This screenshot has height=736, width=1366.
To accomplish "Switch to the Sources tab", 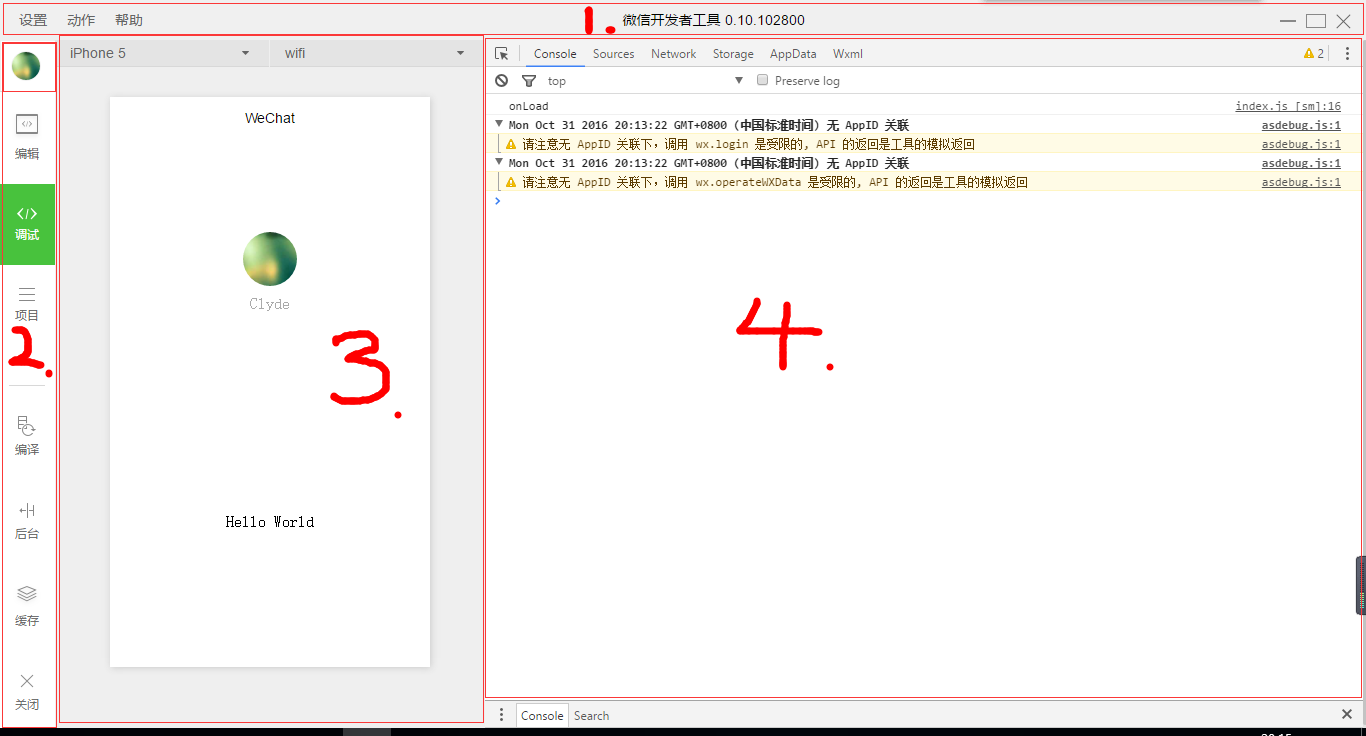I will click(x=613, y=54).
